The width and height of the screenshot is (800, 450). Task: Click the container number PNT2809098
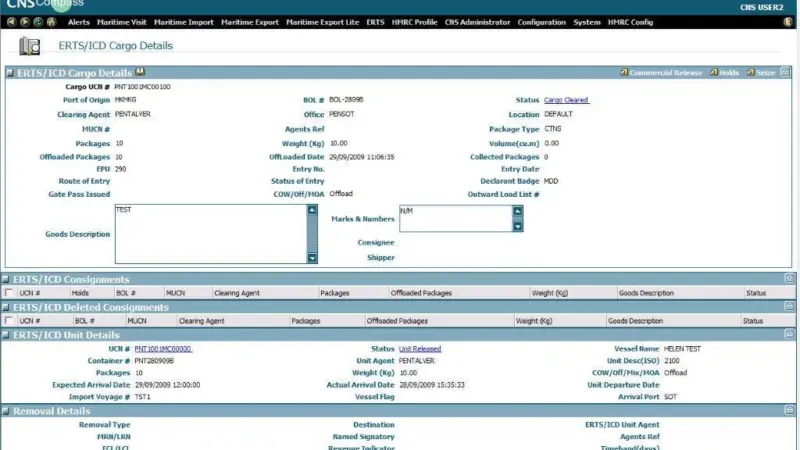pos(154,361)
